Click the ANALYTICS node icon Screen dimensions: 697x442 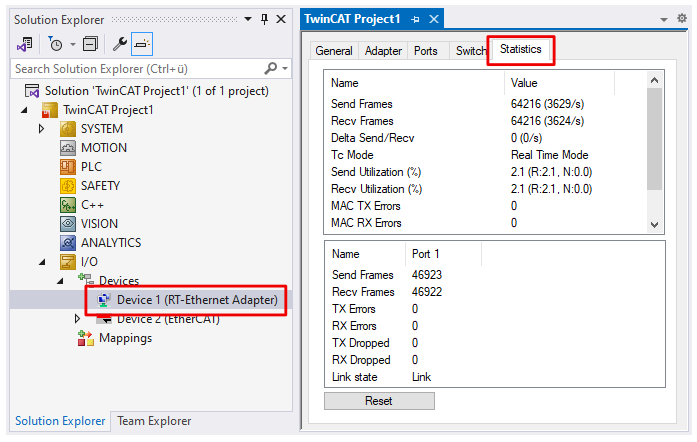[68, 243]
